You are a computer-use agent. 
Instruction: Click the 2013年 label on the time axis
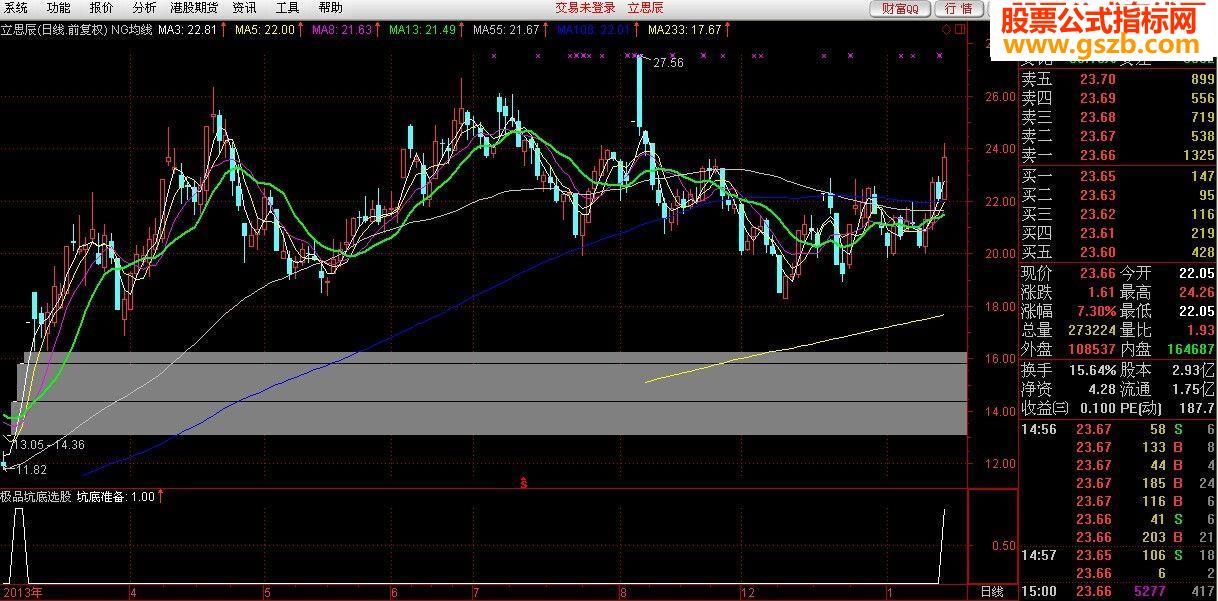(23, 593)
